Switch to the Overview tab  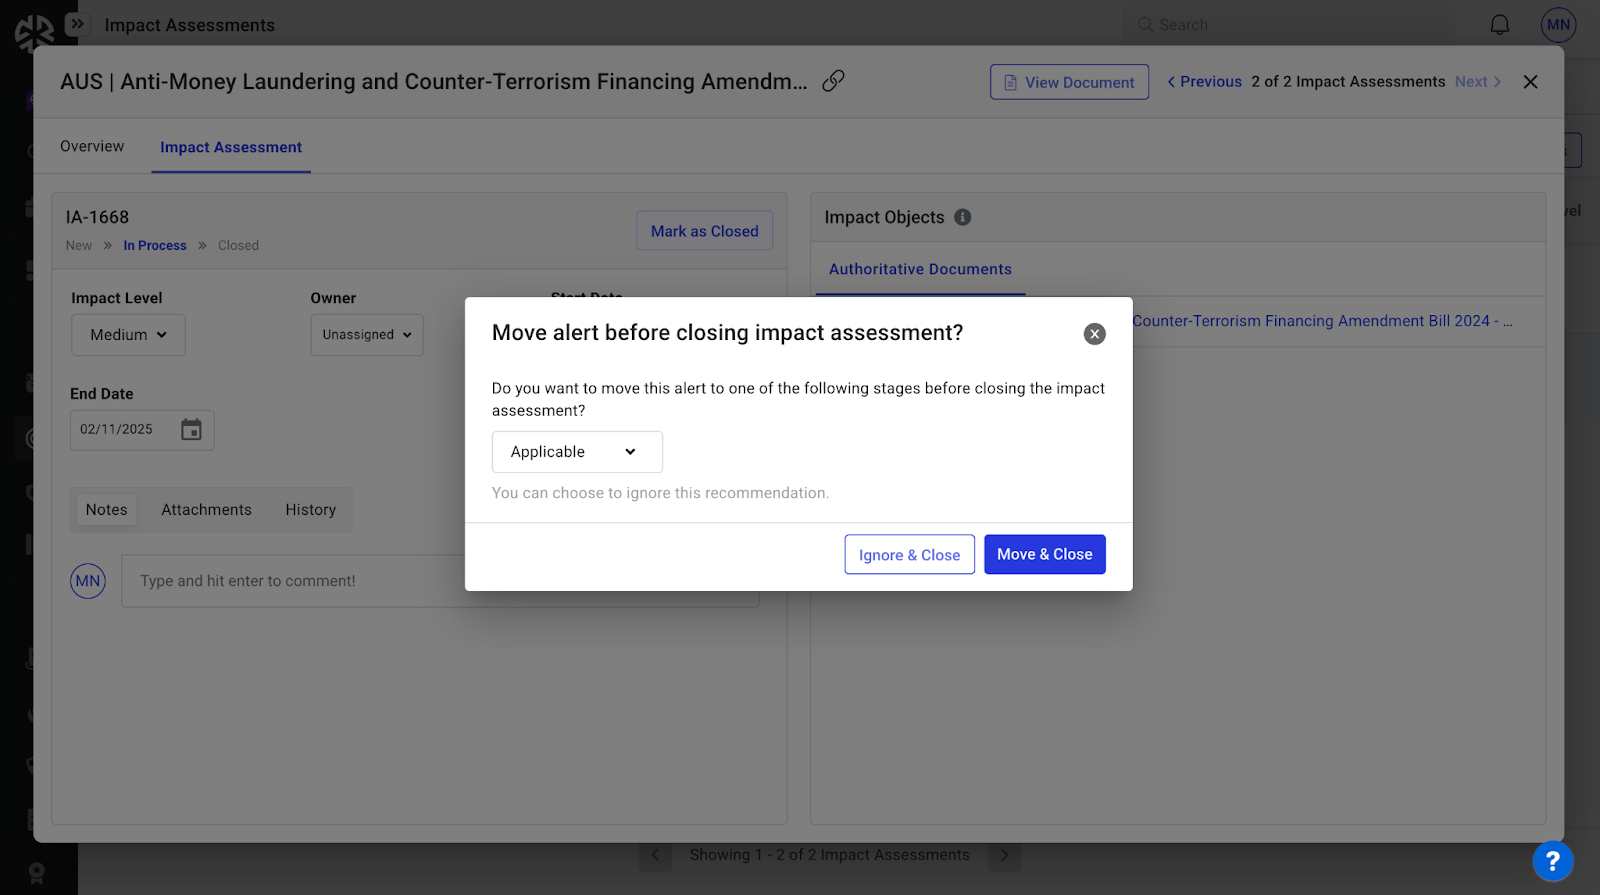pyautogui.click(x=92, y=147)
